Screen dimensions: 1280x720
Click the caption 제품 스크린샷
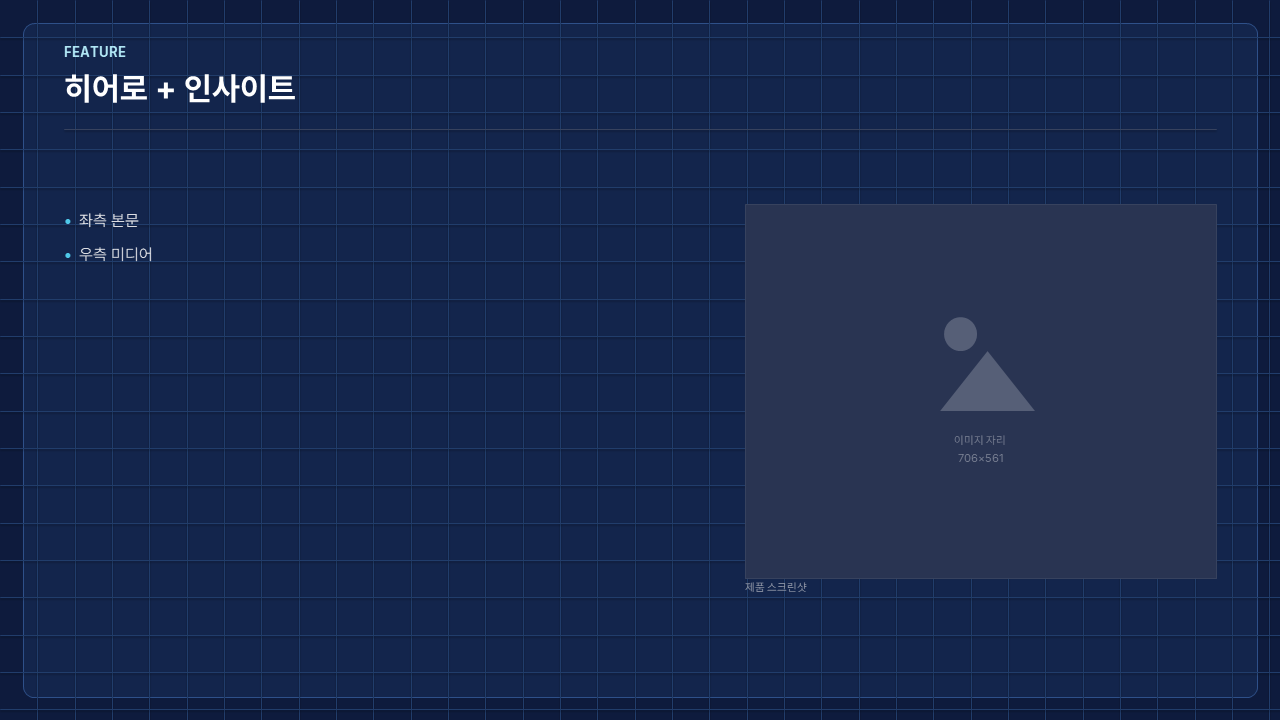[x=776, y=587]
